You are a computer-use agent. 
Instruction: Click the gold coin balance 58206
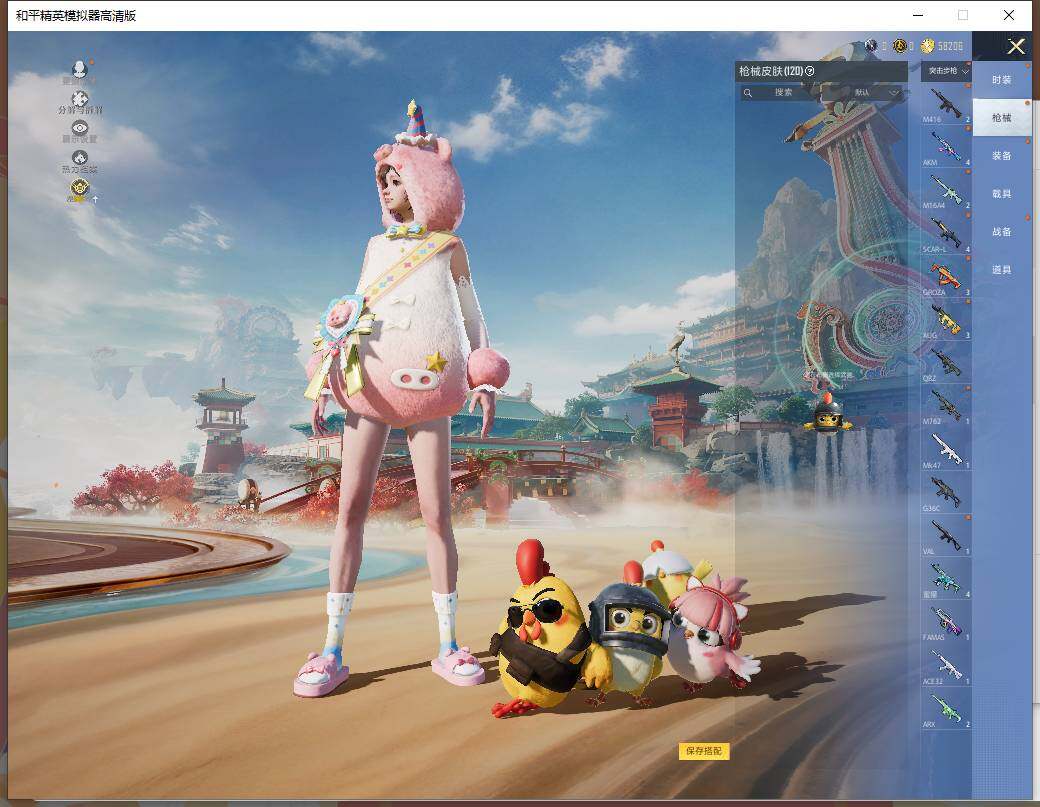click(x=942, y=46)
